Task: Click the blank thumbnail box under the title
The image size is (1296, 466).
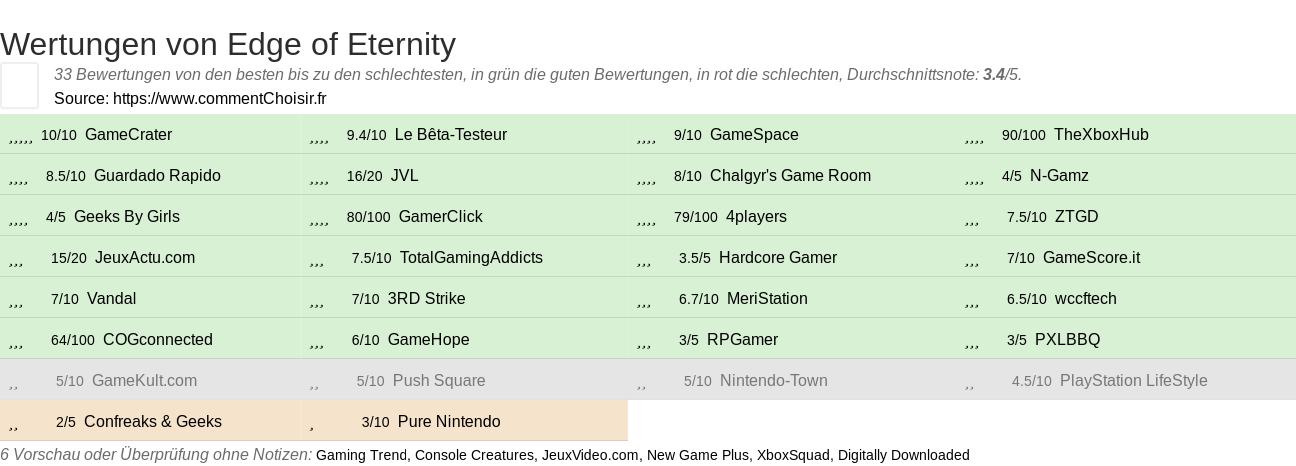Action: [19, 85]
